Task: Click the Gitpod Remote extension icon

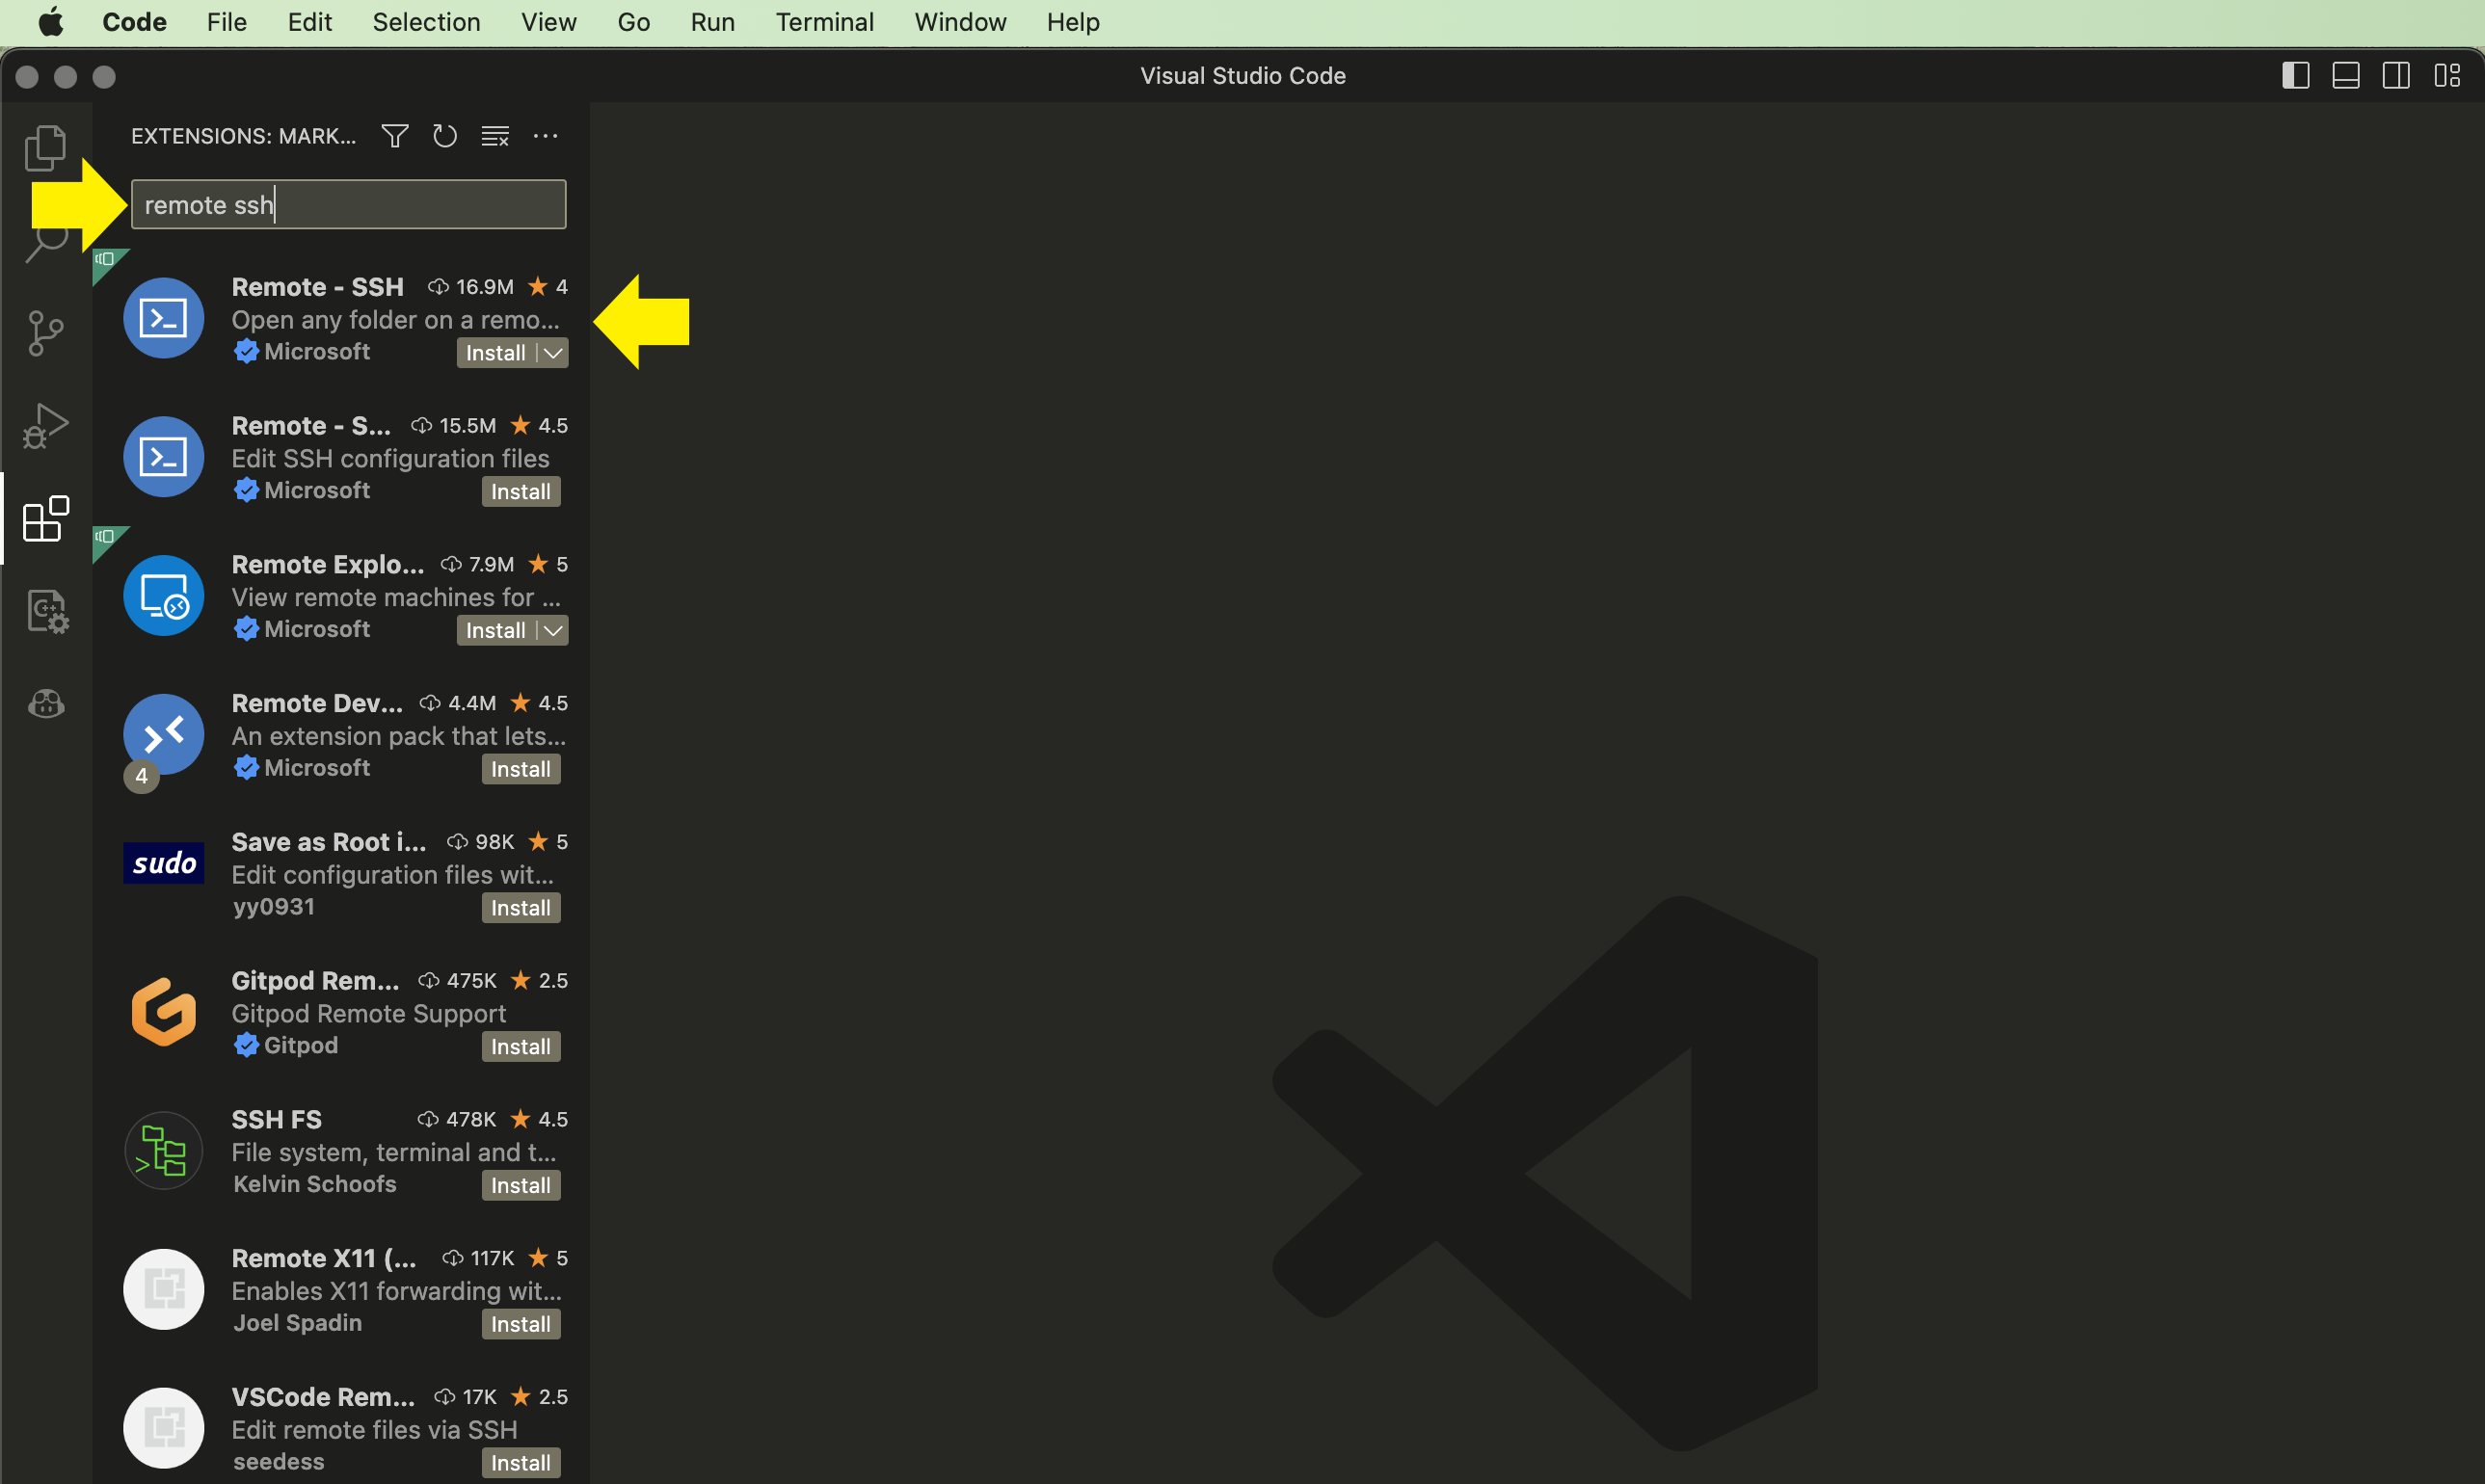Action: click(x=163, y=1012)
